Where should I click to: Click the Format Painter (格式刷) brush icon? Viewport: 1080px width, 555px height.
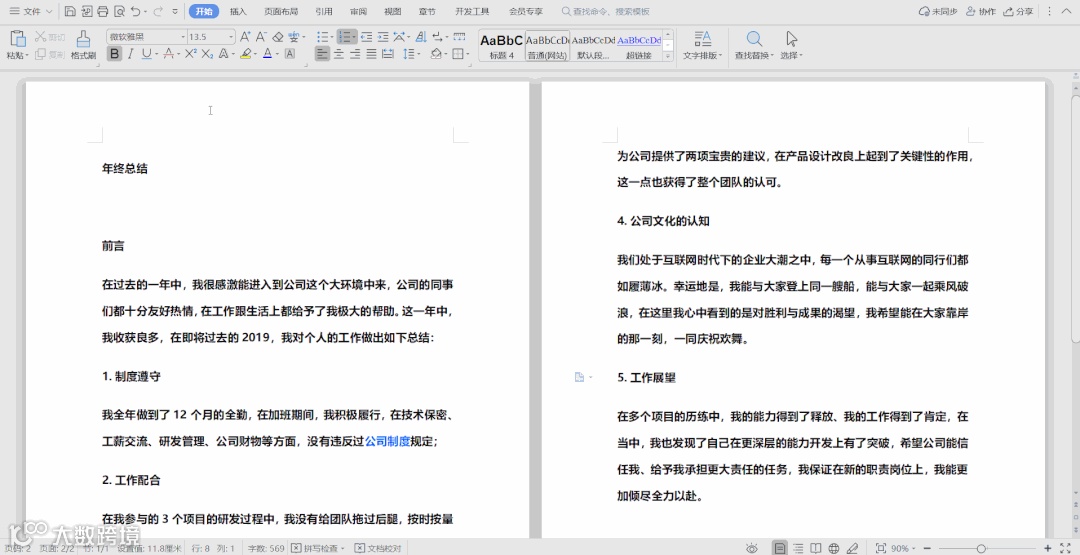83,39
